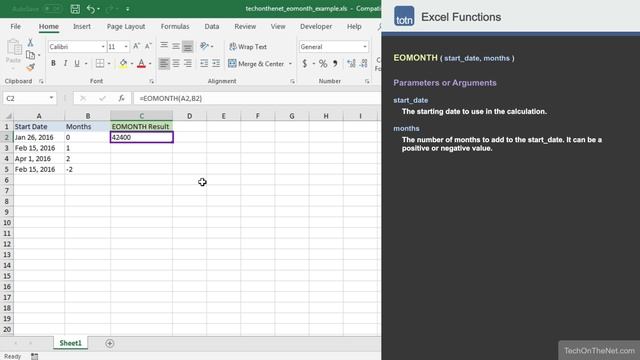Expand the Merge & Center dropdown arrow
Screen dimensions: 640x360
(x=290, y=64)
